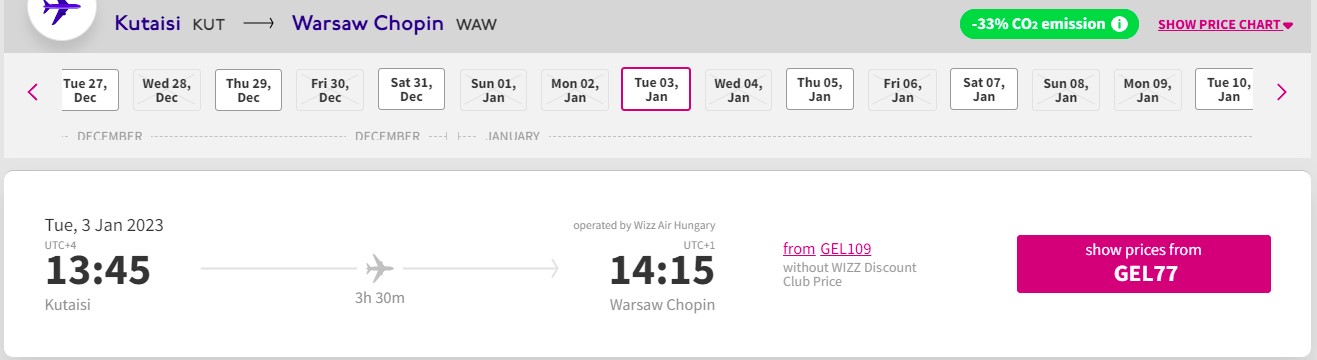Select the Sat 31, Dec date
The image size is (1317, 360).
[x=411, y=89]
